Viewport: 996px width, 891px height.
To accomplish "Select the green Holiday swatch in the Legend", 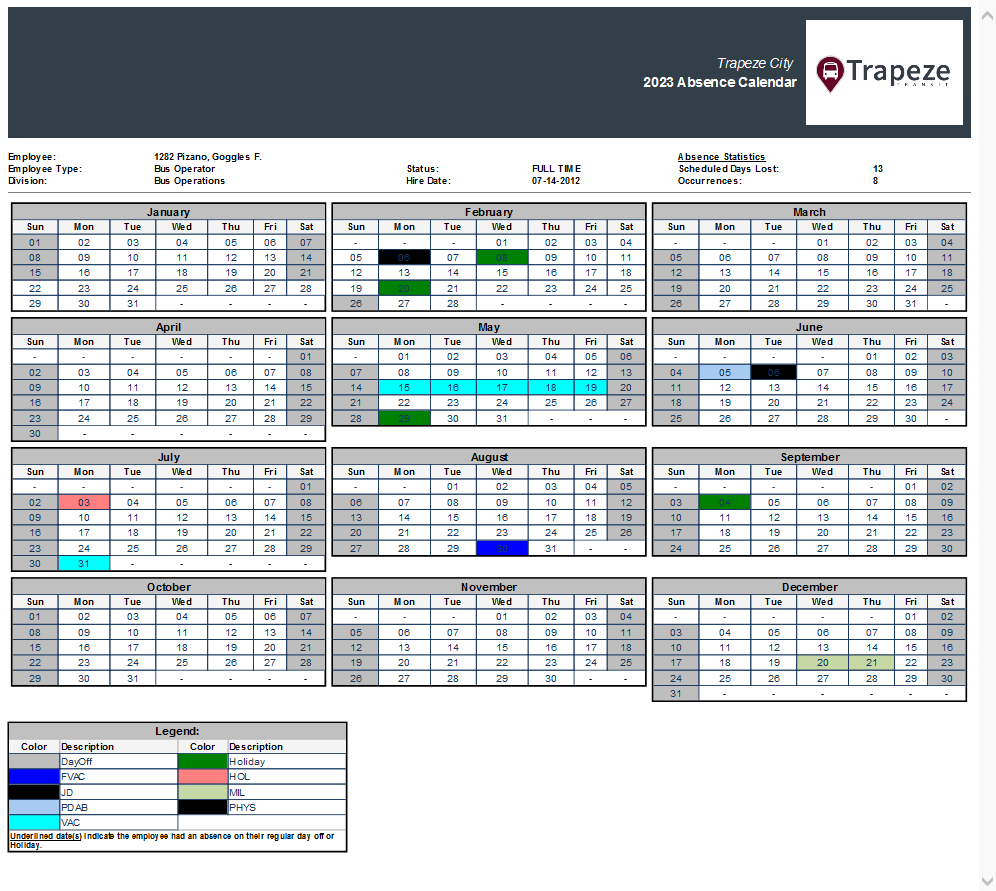I will [x=203, y=762].
